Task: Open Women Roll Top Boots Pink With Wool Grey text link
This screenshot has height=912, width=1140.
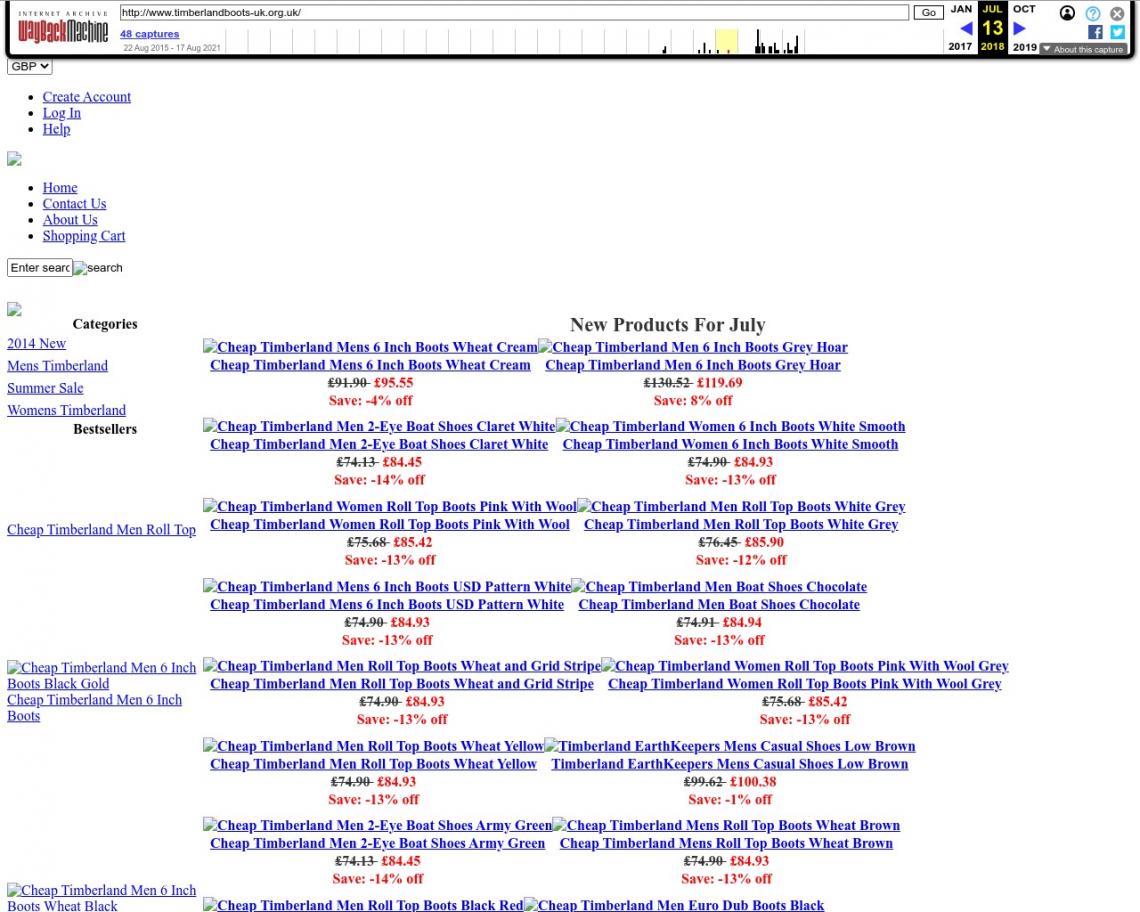Action: coord(804,684)
